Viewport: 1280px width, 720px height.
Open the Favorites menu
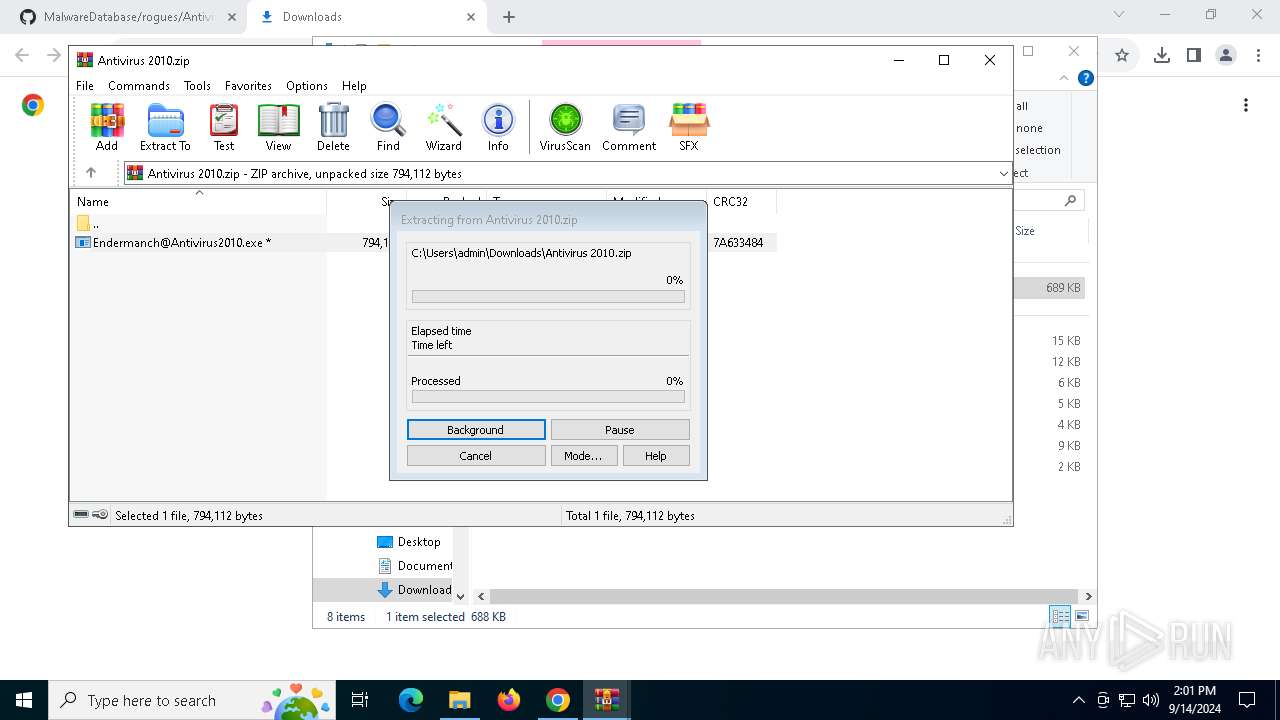[248, 86]
